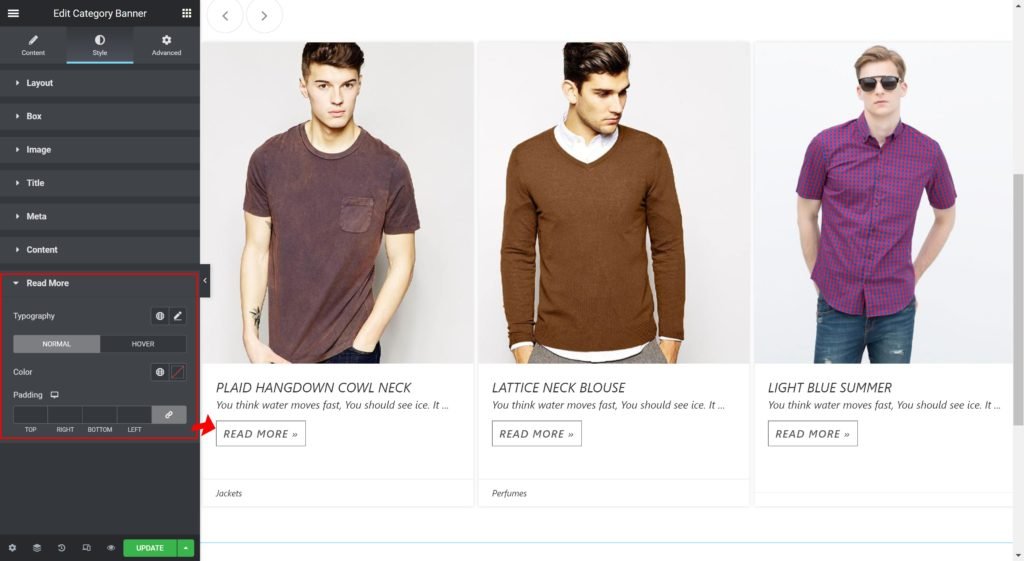Toggle the preview changes eye icon
This screenshot has height=561, width=1024.
coord(111,548)
